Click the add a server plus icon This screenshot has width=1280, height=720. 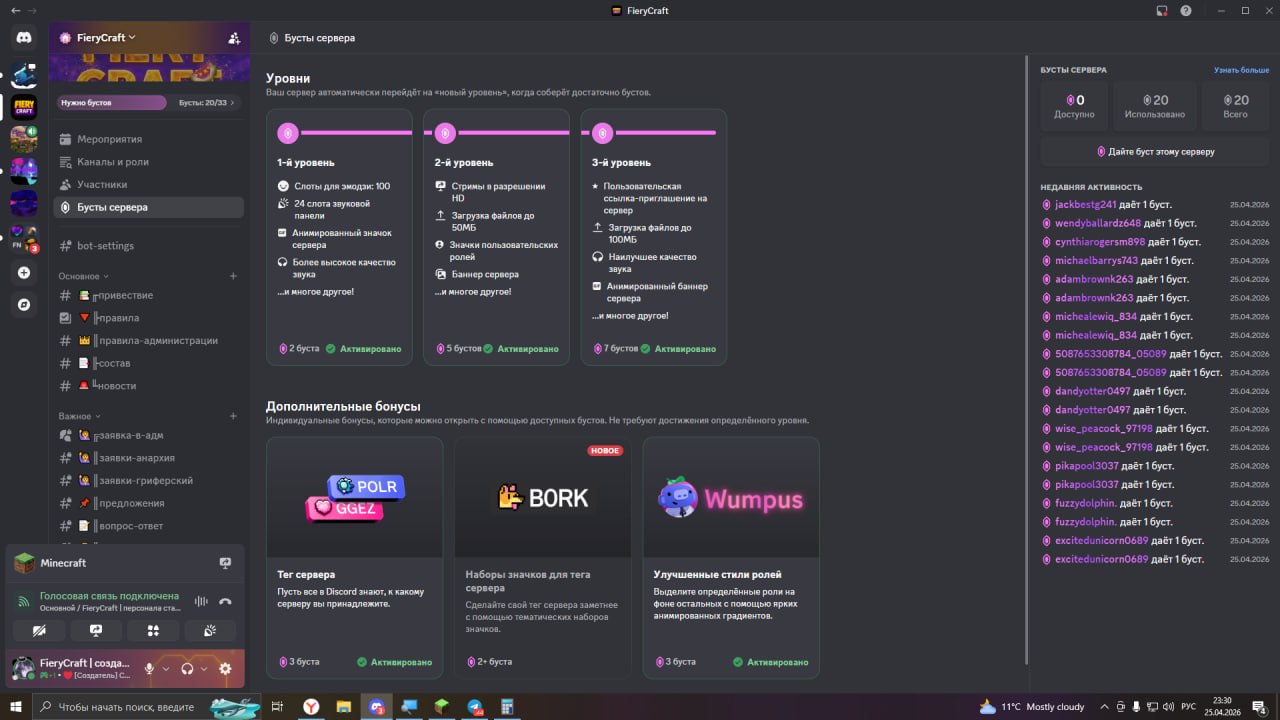[24, 273]
